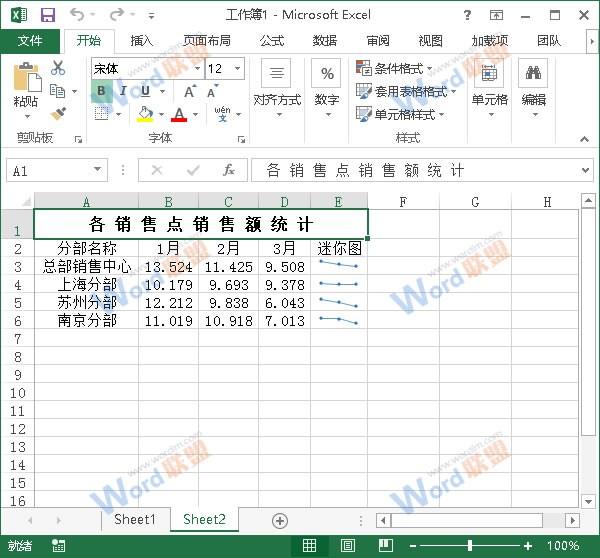The width and height of the screenshot is (600, 558).
Task: Click the formula bar cancel X button
Action: 157,170
